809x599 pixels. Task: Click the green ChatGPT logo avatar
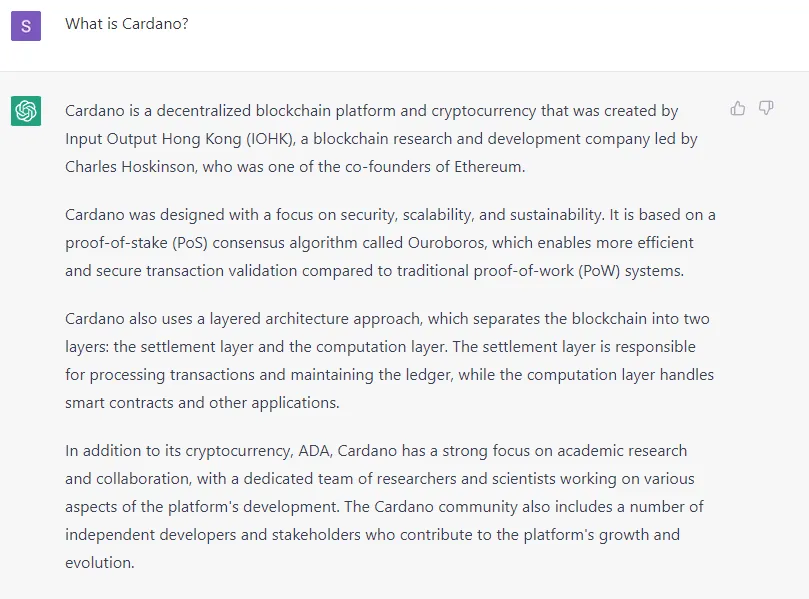[26, 111]
